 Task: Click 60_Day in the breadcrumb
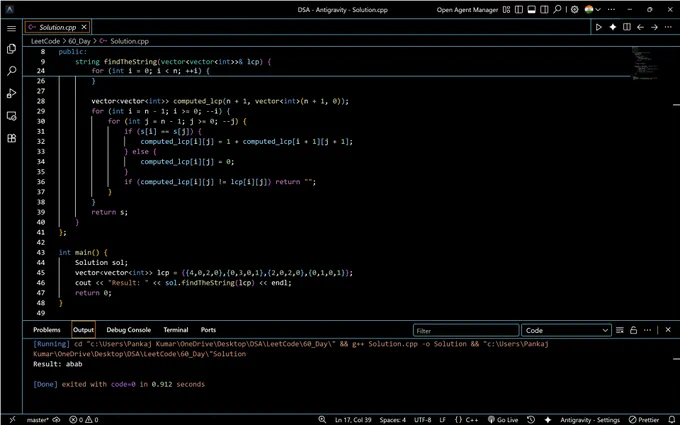79,41
